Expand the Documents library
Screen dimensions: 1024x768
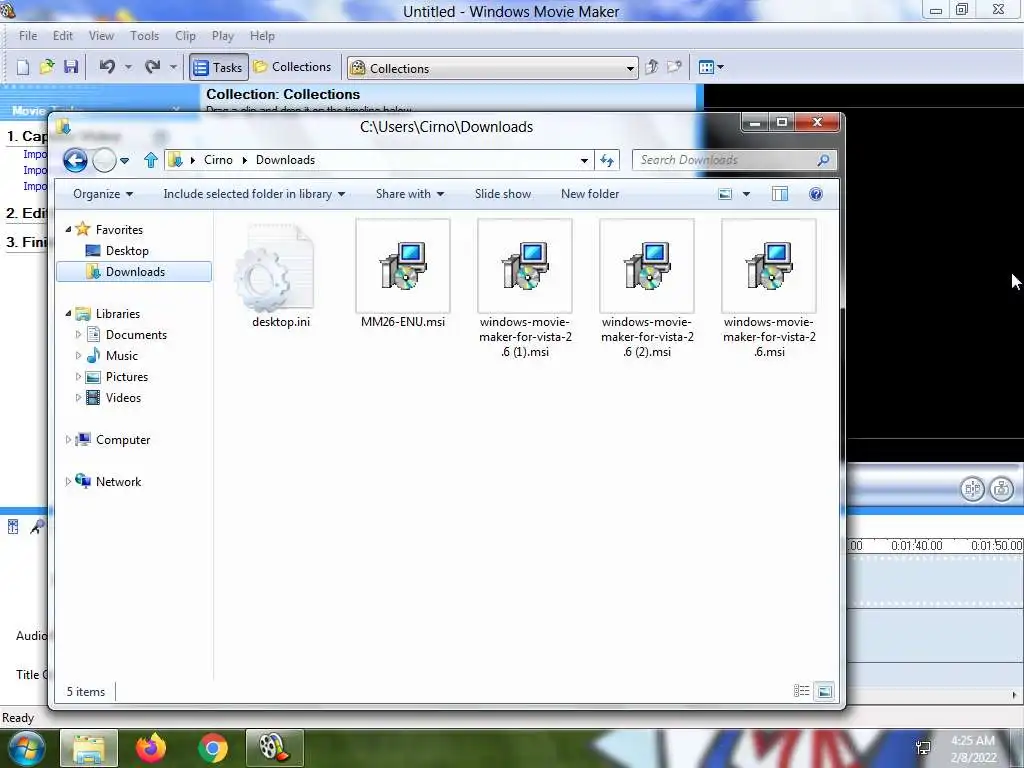[x=78, y=334]
